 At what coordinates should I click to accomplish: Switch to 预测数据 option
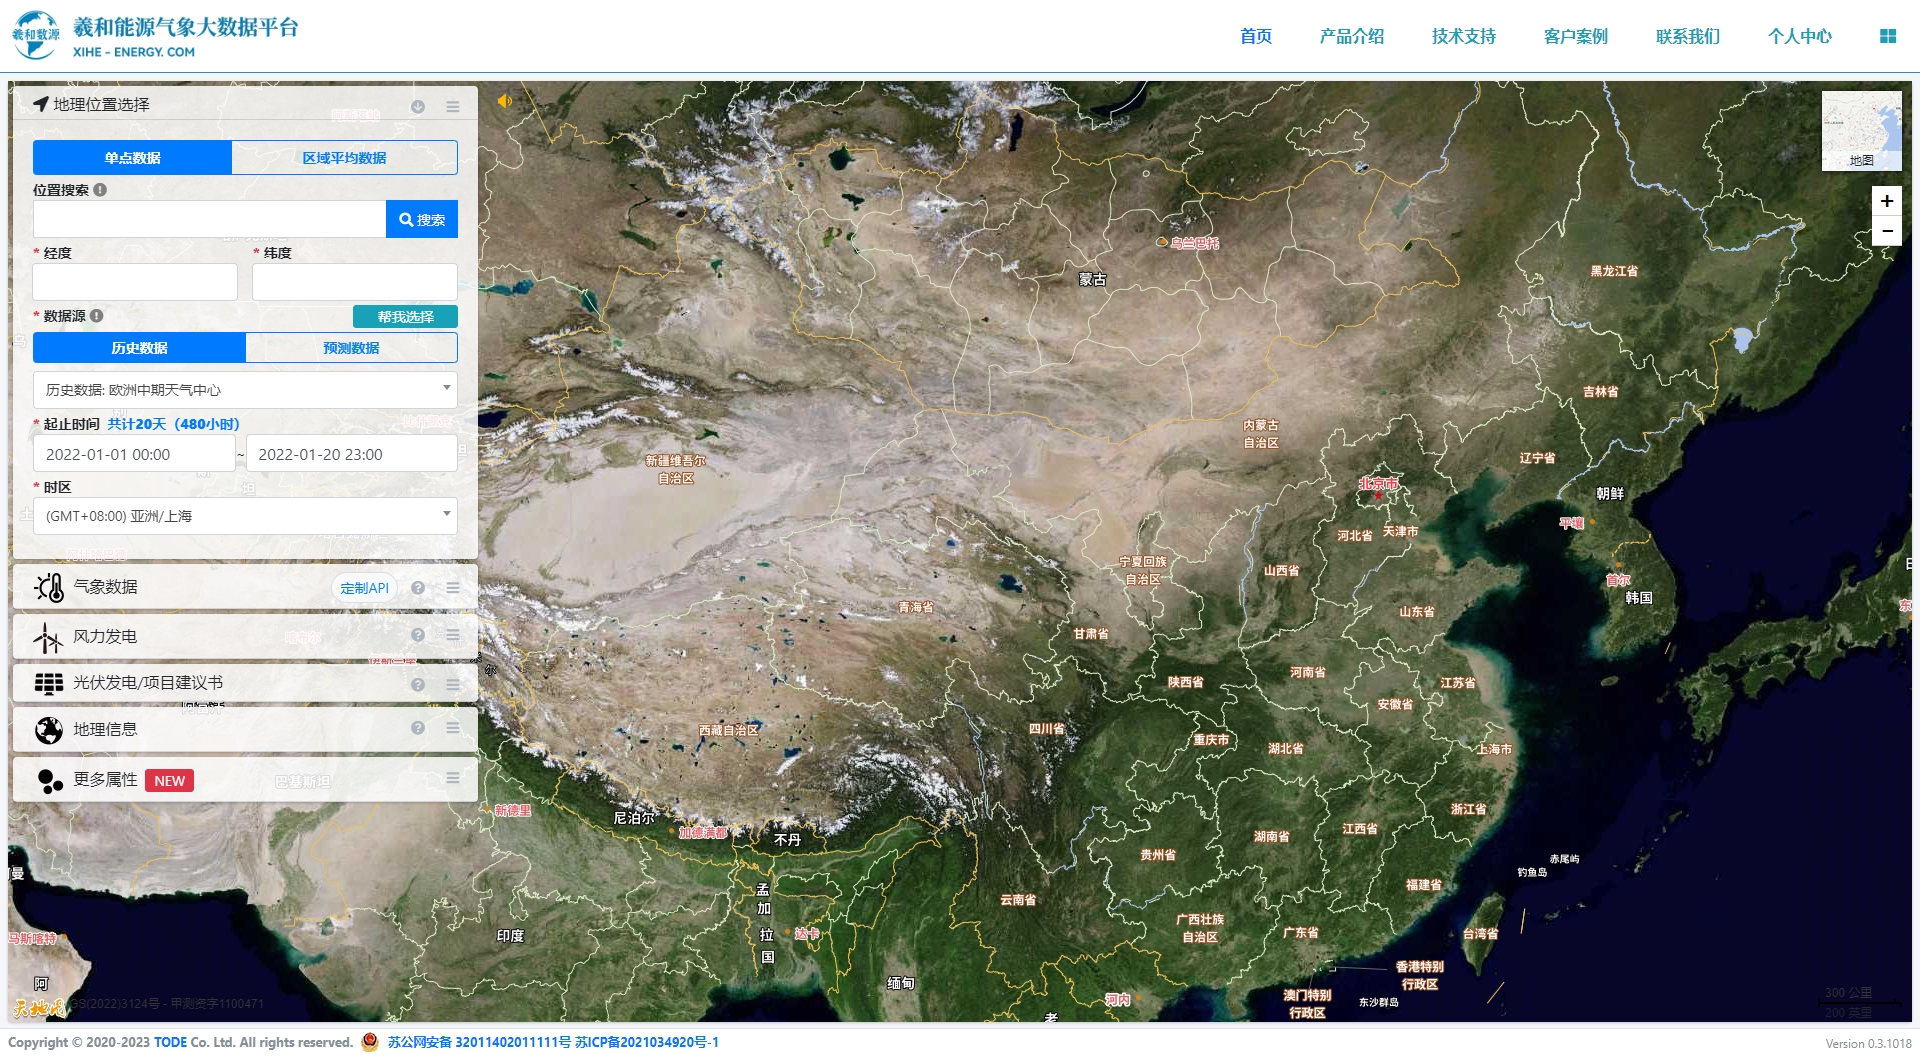pyautogui.click(x=352, y=348)
